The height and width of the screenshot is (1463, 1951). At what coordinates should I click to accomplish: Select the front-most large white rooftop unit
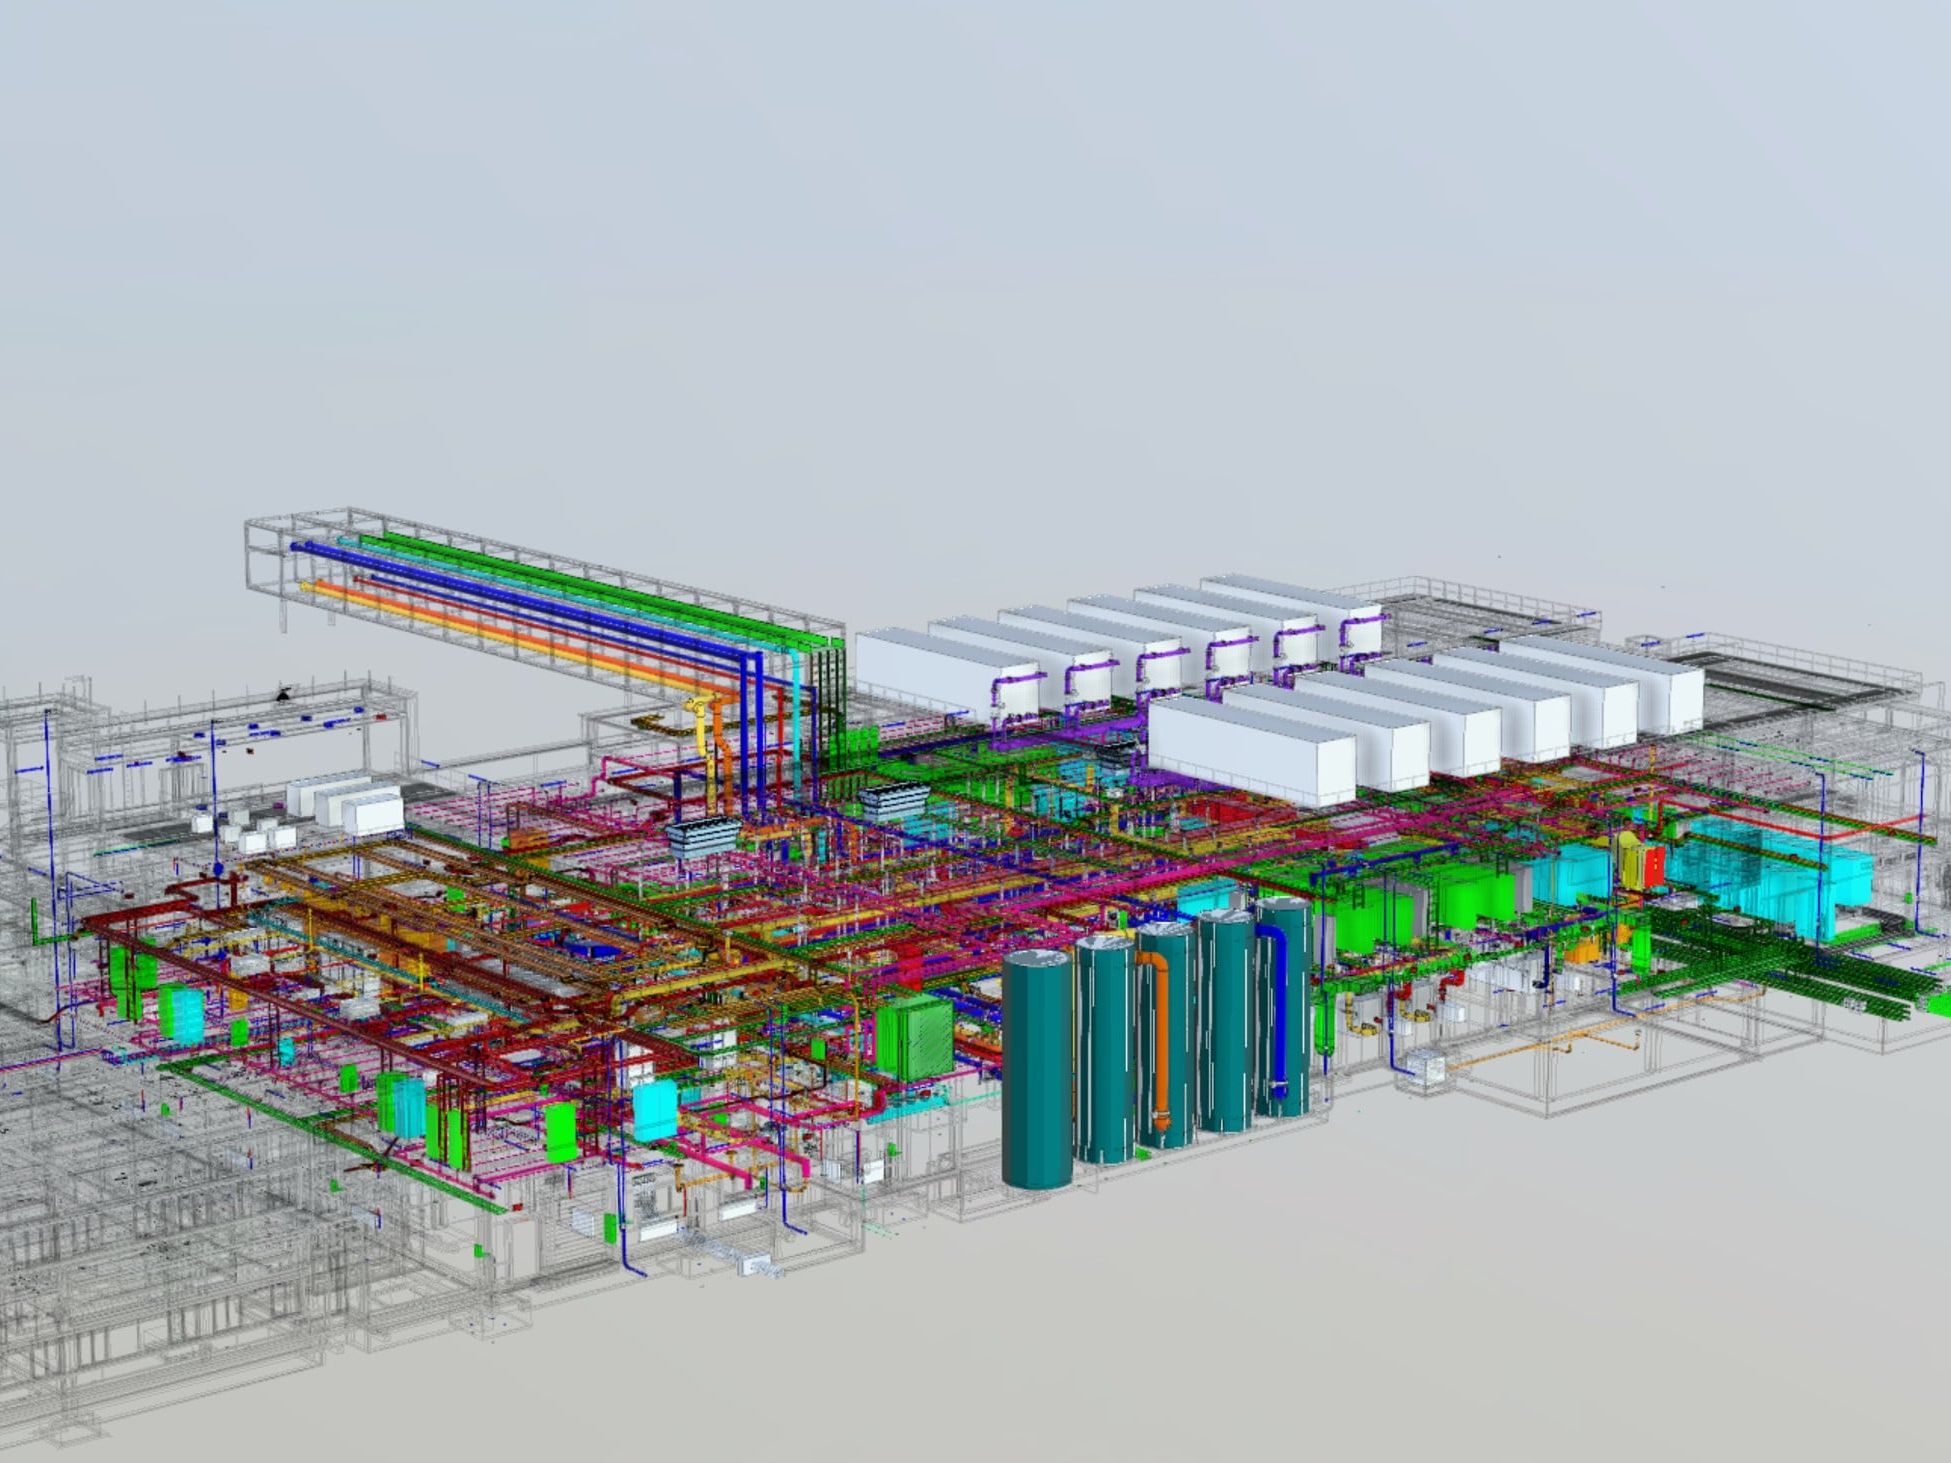pyautogui.click(x=1250, y=749)
